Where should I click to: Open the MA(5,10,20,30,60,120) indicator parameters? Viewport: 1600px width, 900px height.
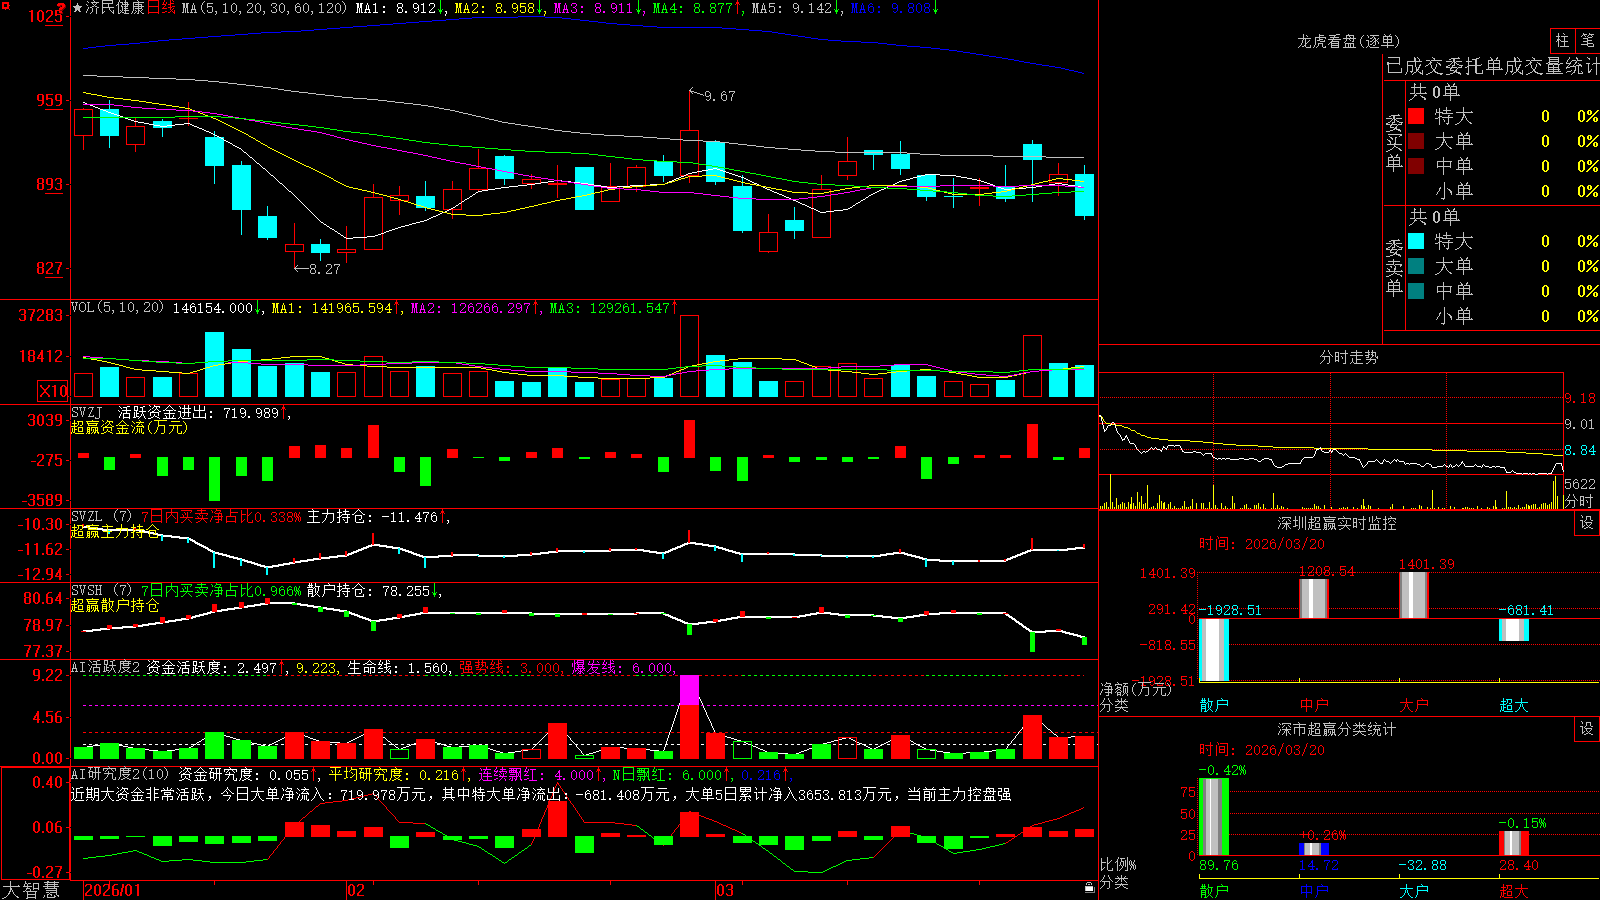coord(264,8)
